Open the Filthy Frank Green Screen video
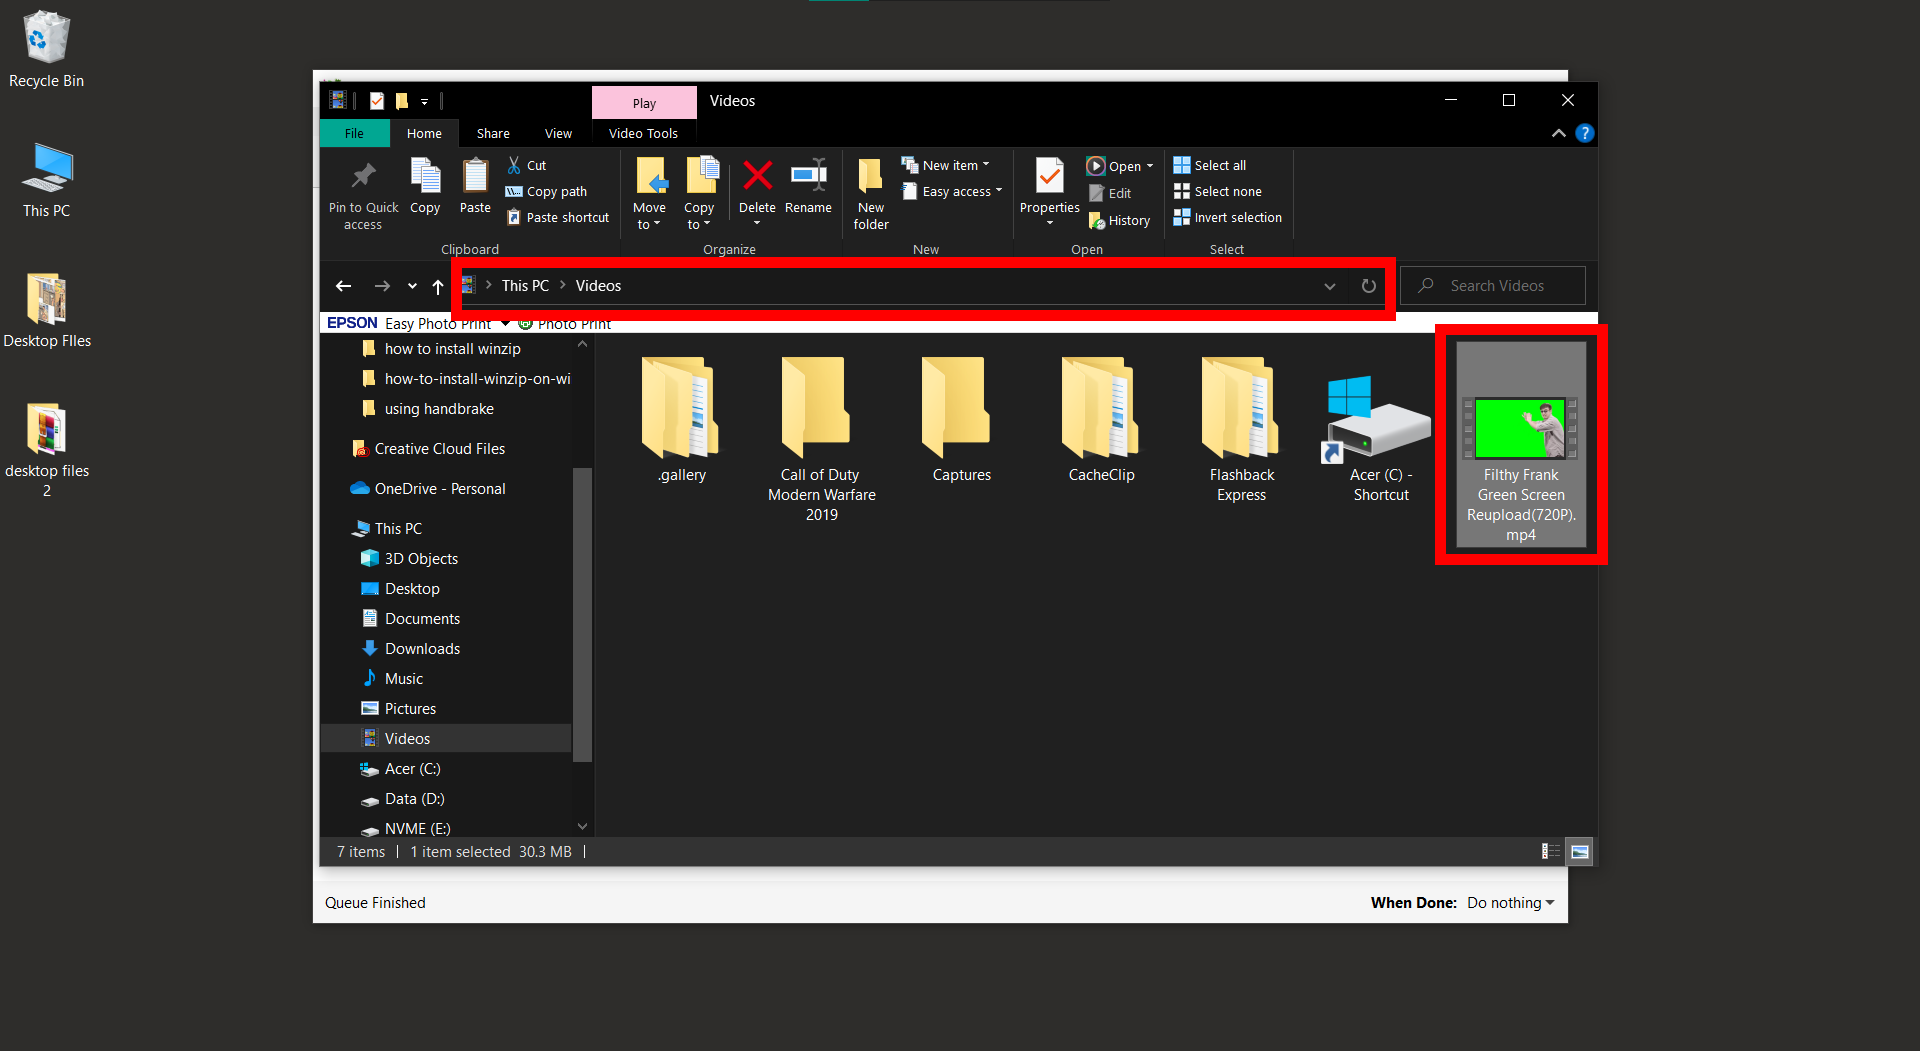The height and width of the screenshot is (1051, 1920). [1520, 428]
